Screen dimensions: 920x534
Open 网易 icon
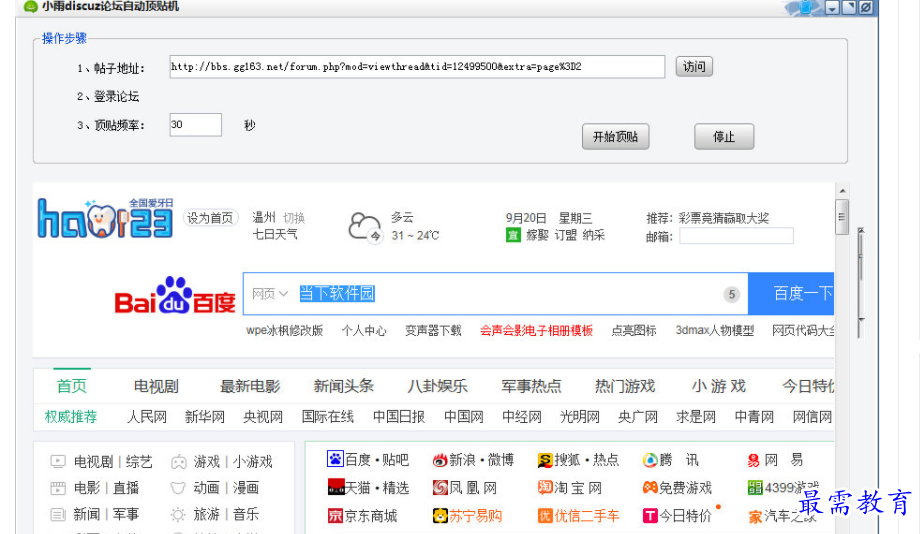(x=754, y=461)
